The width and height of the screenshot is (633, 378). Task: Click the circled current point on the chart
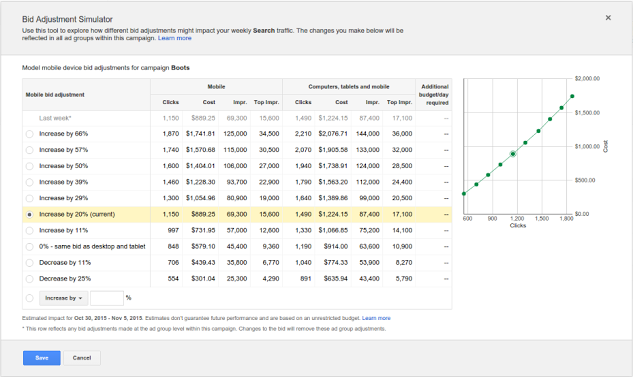(513, 154)
